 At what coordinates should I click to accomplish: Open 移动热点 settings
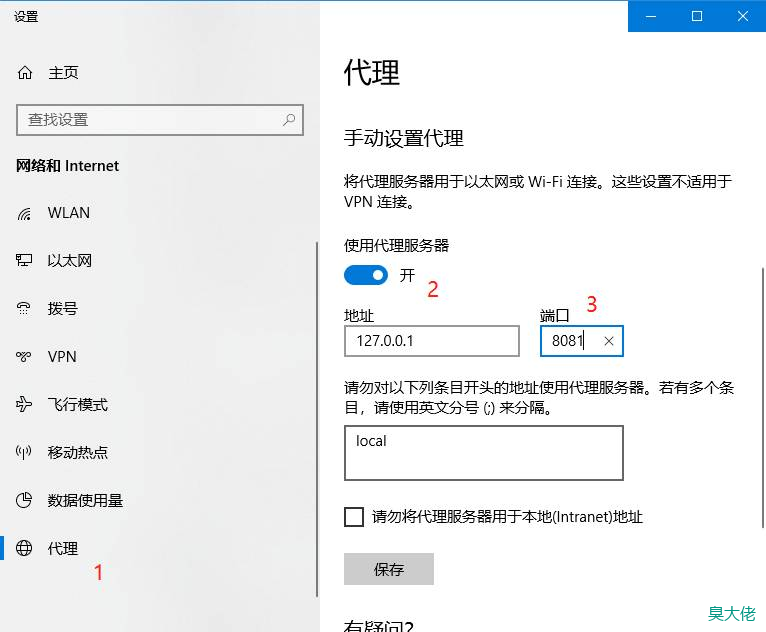click(78, 452)
